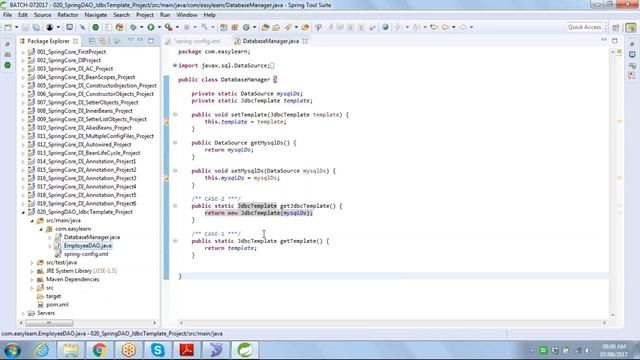The image size is (640, 360).
Task: Open dropdown arrow next to Debug icon
Action: coord(141,27)
